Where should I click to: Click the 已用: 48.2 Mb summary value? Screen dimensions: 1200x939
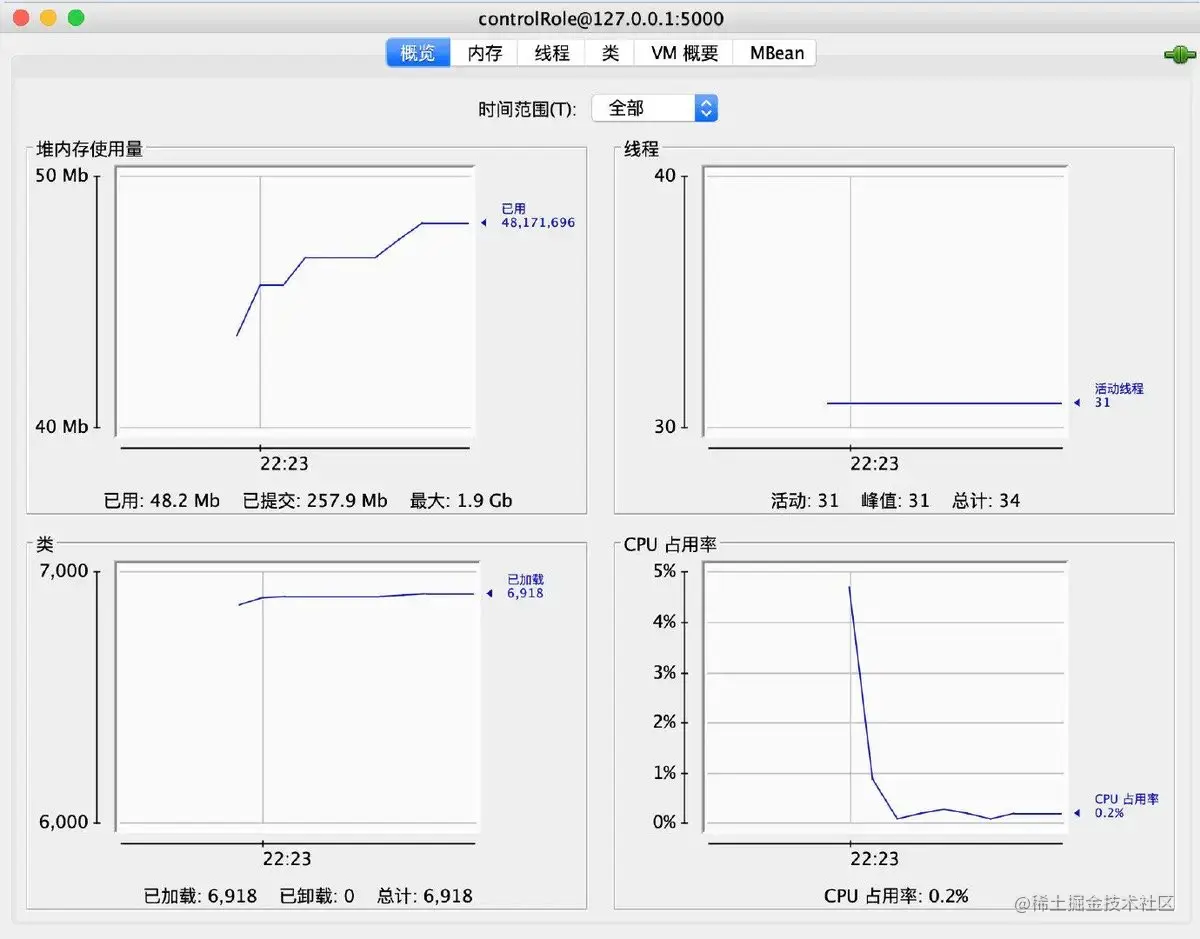[162, 500]
